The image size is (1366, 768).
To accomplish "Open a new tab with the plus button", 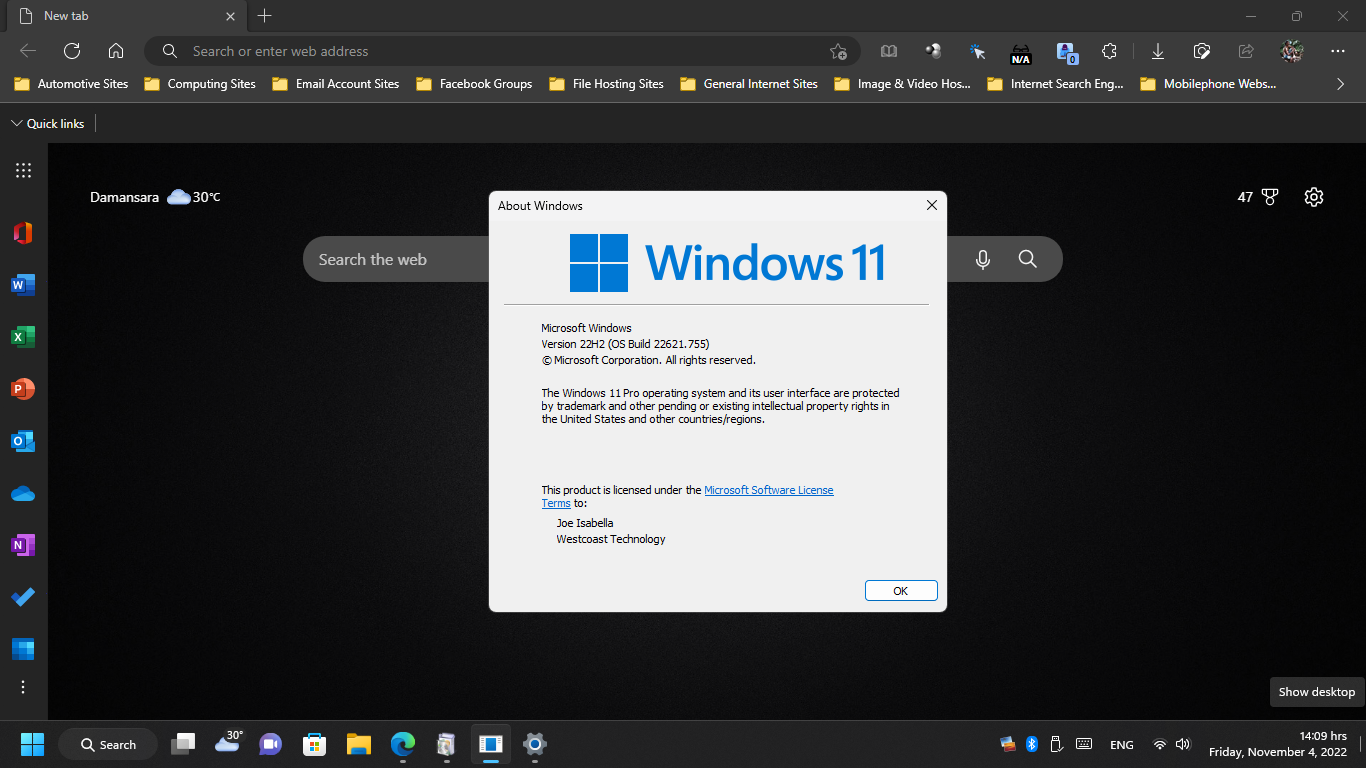I will [x=264, y=16].
